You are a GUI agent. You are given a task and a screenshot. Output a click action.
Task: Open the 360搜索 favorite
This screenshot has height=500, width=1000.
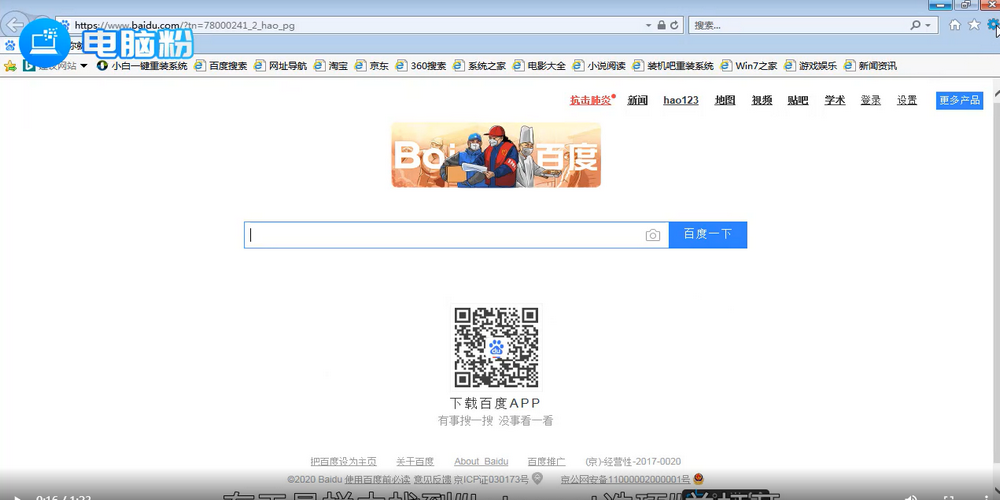(421, 66)
